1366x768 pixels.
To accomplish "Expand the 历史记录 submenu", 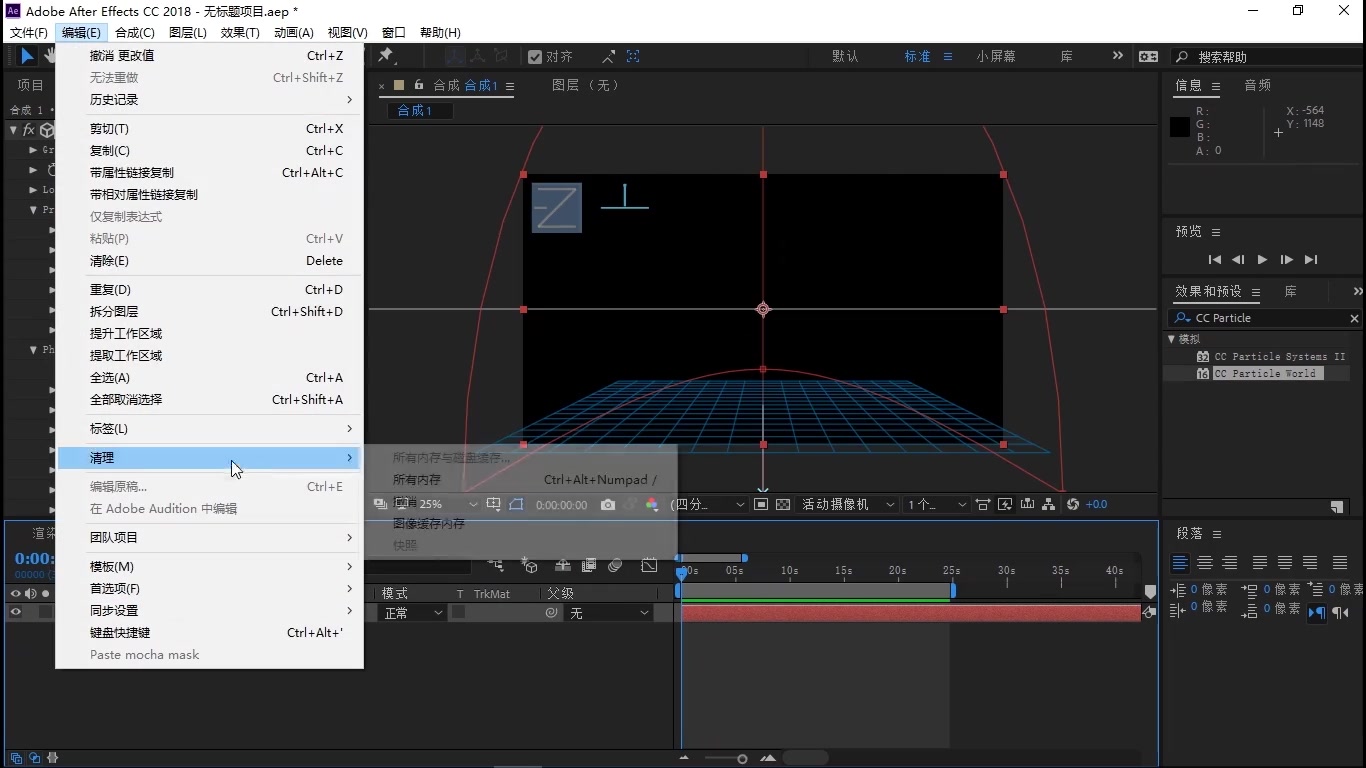I will click(x=209, y=100).
